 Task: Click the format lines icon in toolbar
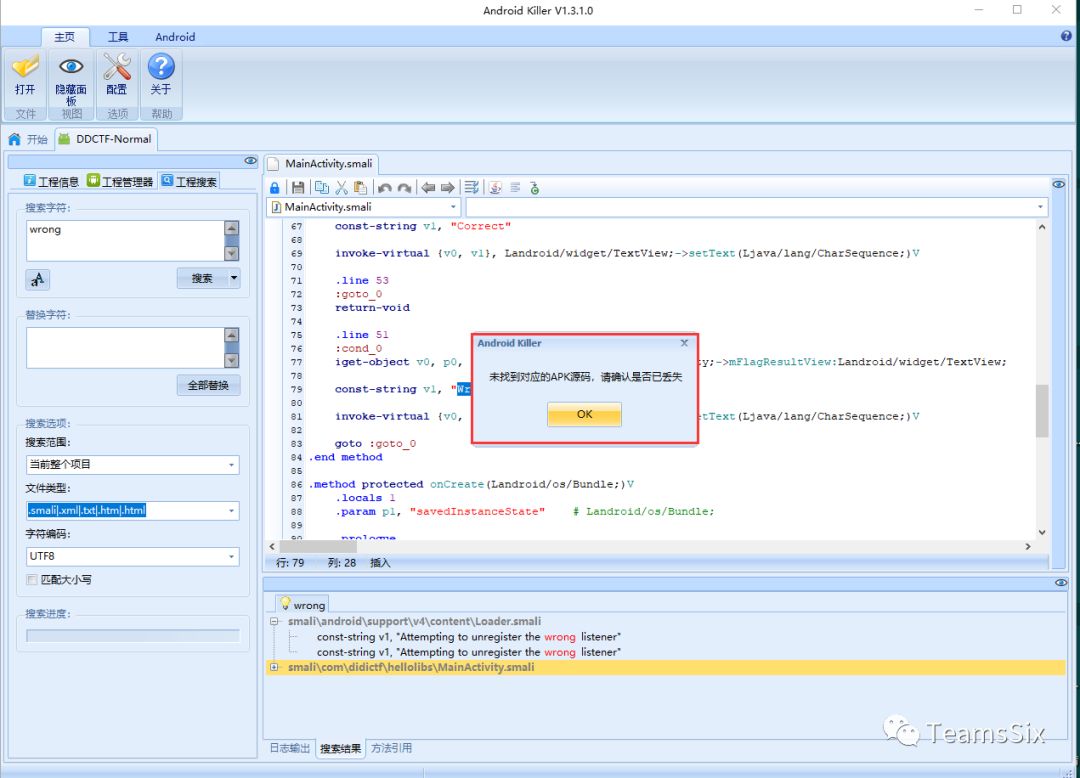click(x=472, y=187)
